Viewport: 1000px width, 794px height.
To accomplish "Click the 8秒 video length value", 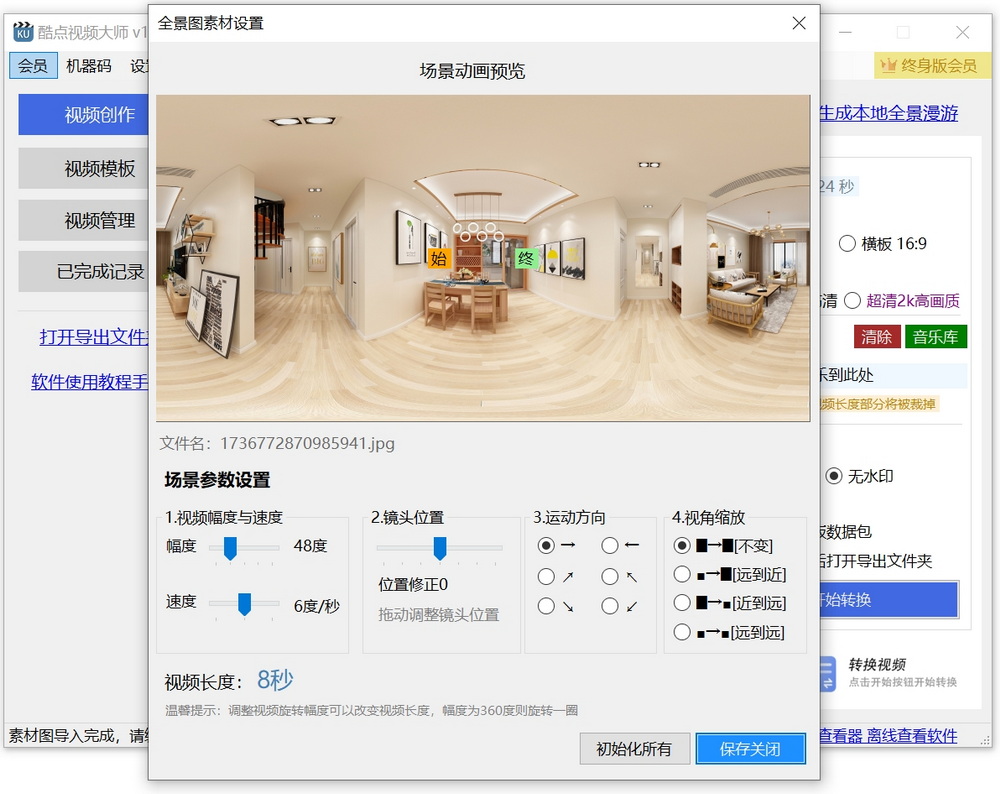I will [x=275, y=680].
